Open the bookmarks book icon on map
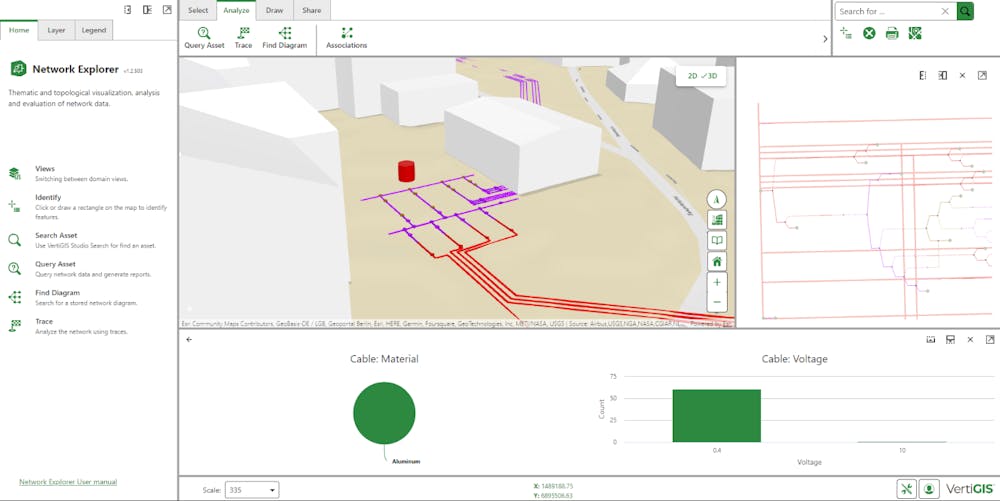 717,240
